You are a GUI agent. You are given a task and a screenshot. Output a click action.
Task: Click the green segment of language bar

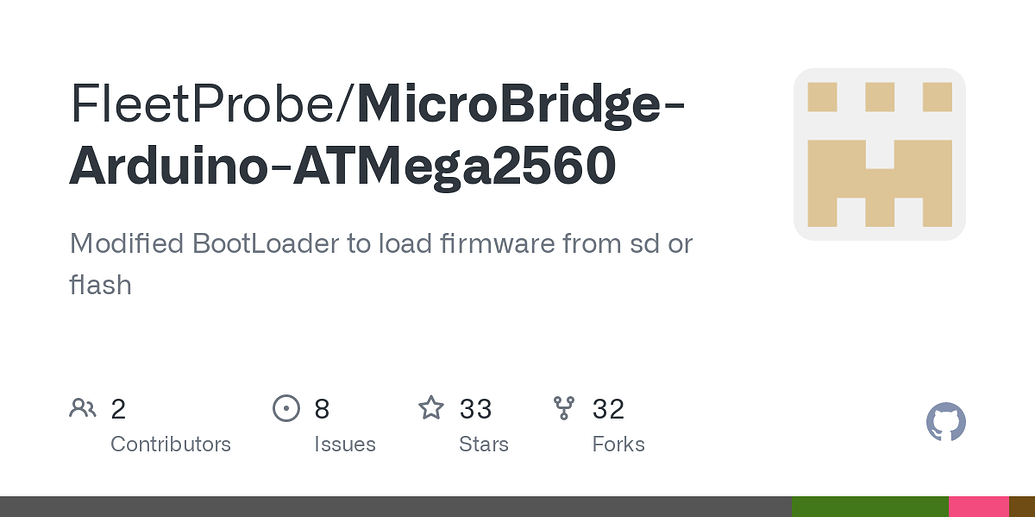point(870,506)
